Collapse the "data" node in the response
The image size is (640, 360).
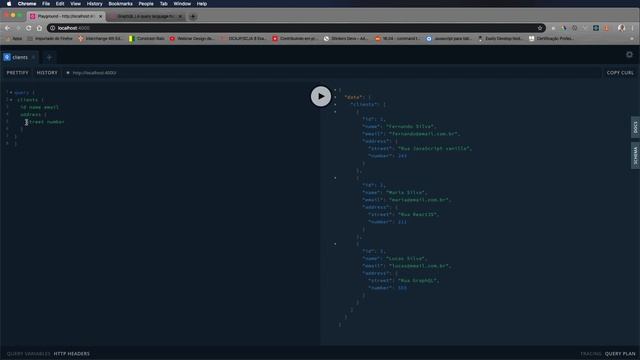pos(335,97)
